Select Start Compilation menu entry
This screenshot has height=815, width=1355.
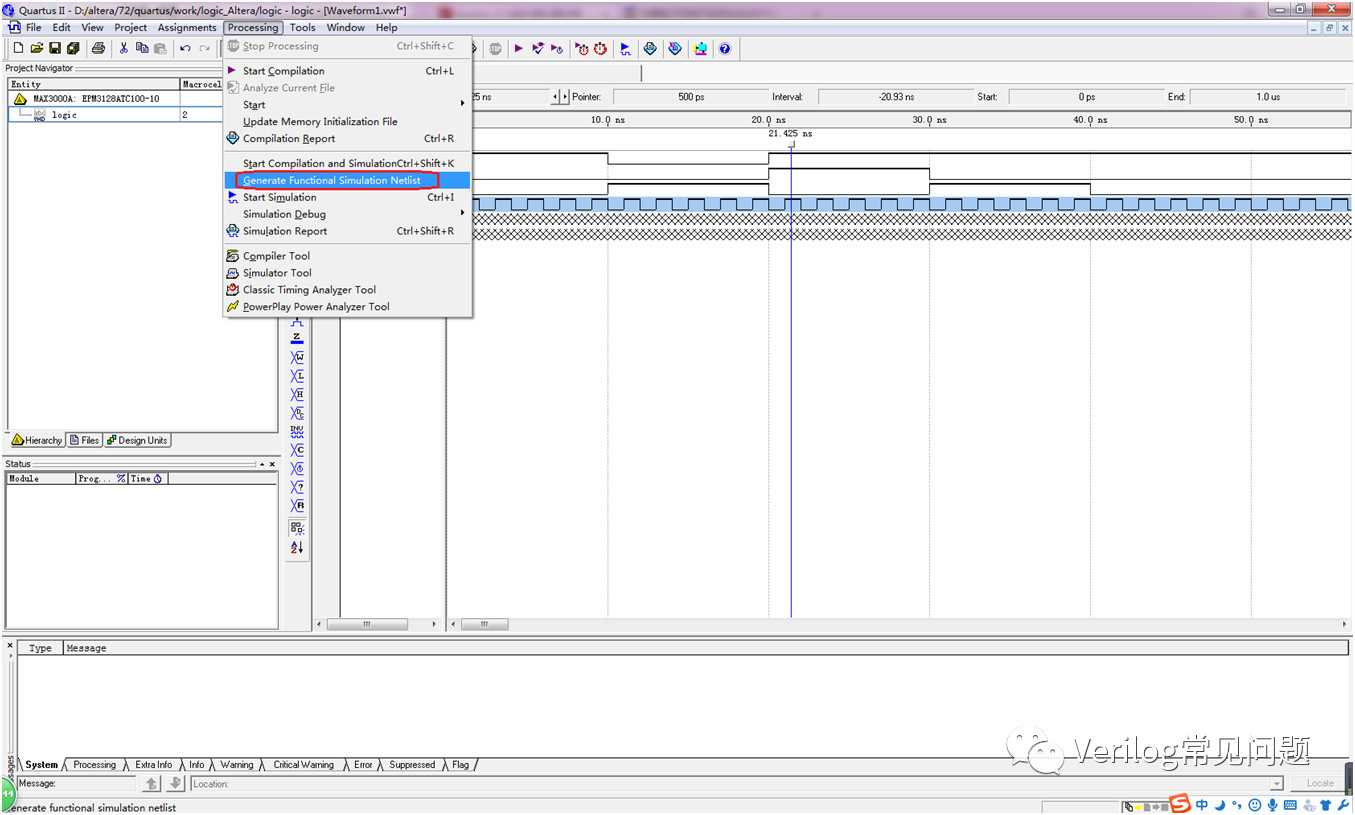click(x=346, y=71)
